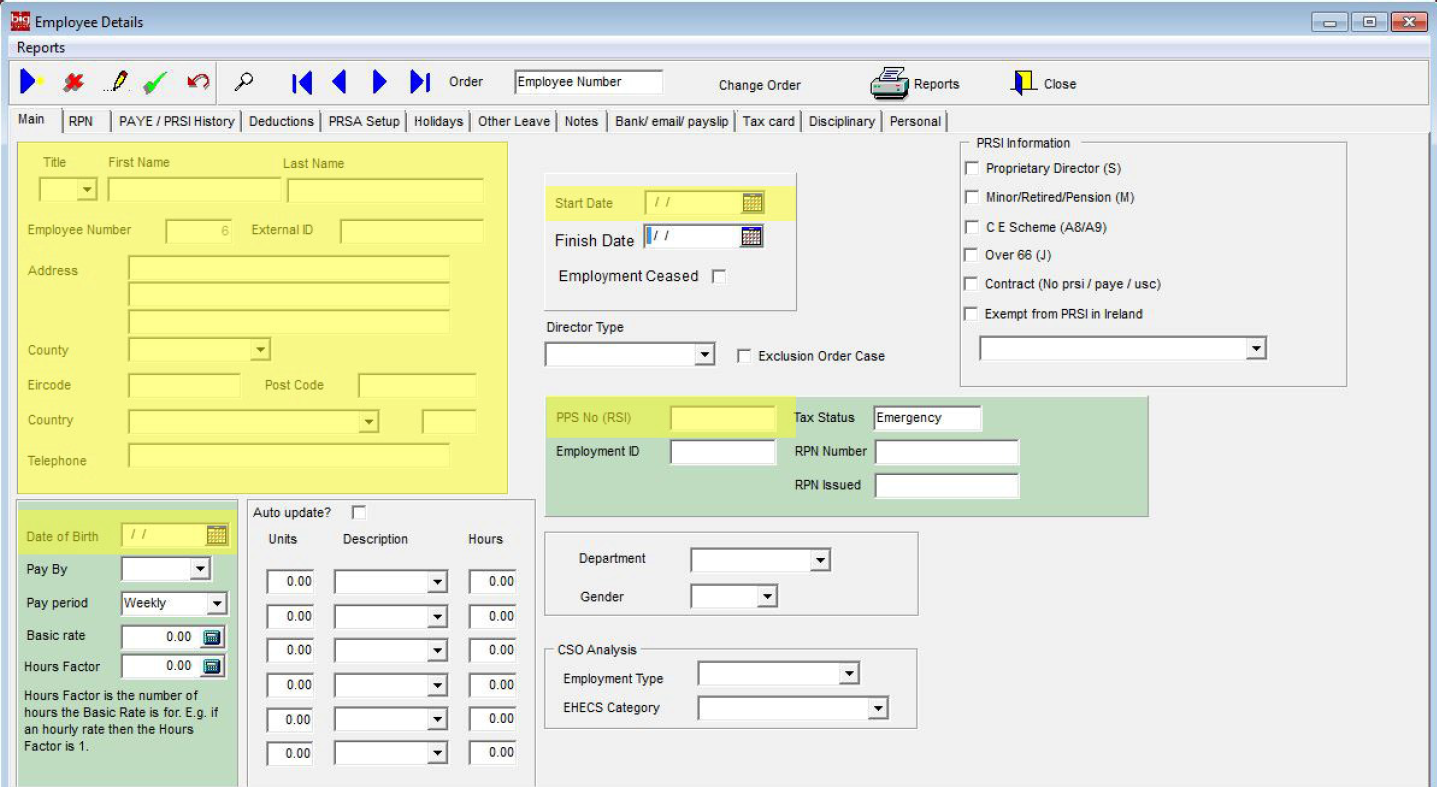Screen dimensions: 1437x787
Task: Expand the PRSI Information dropdown list
Action: pos(1256,348)
